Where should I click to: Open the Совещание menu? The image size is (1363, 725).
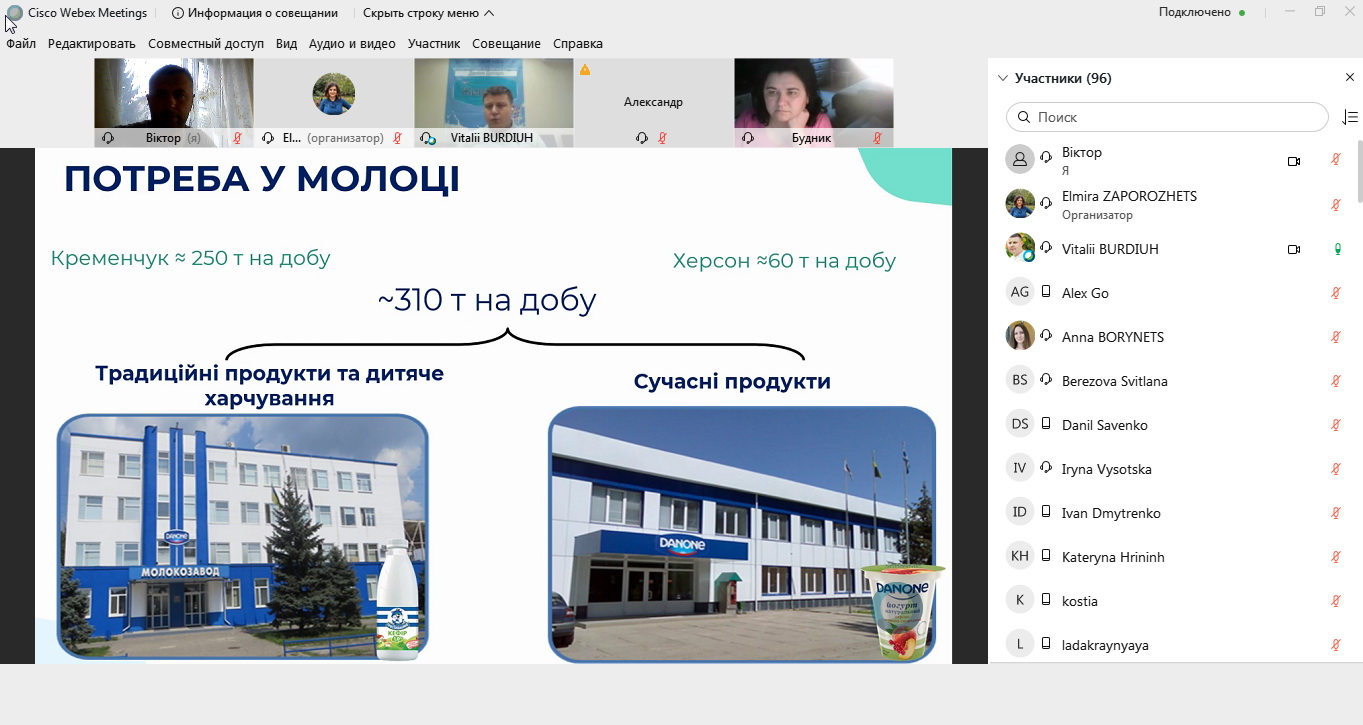[x=506, y=44]
